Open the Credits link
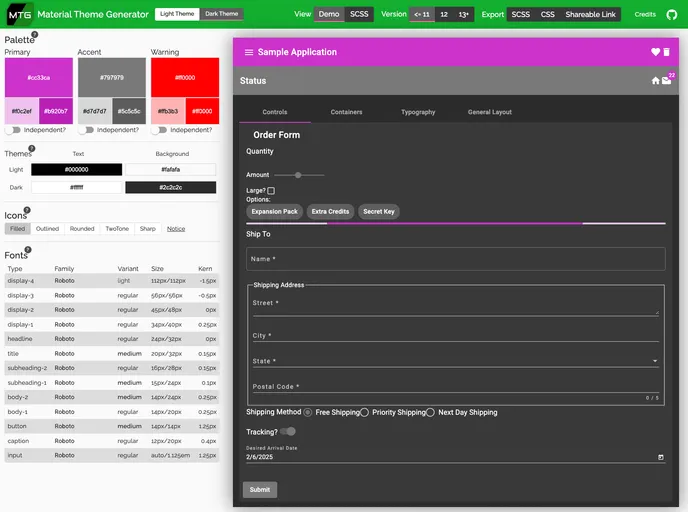688x512 pixels. (x=645, y=14)
